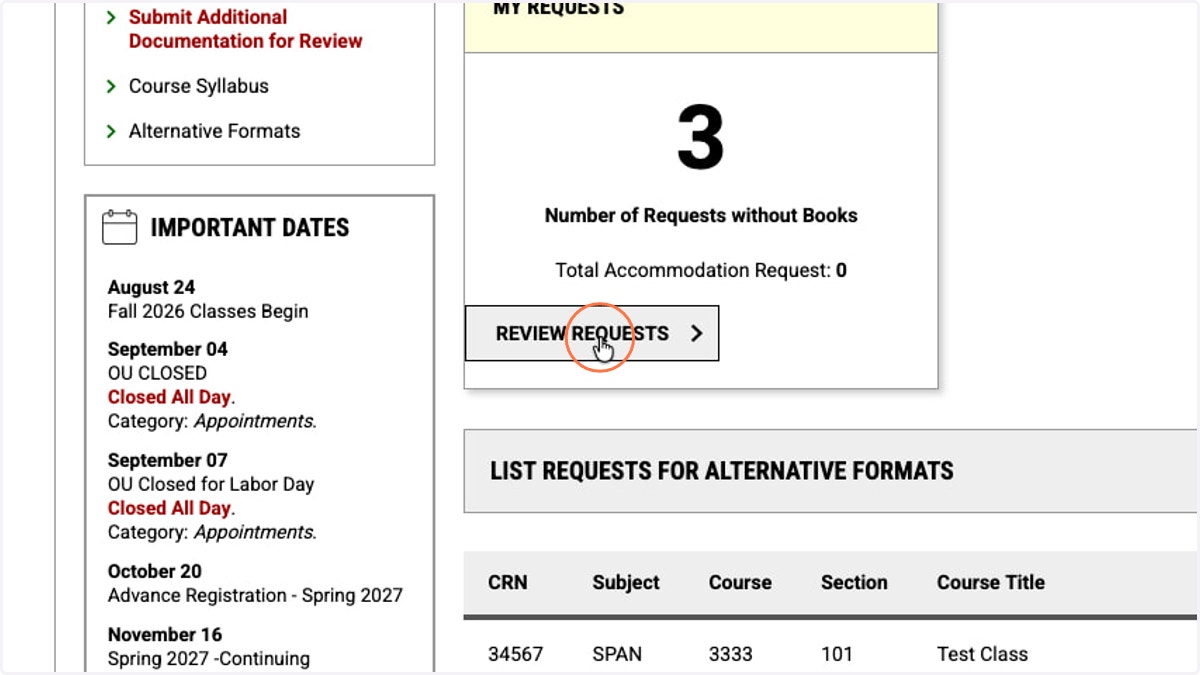Viewport: 1200px width, 675px height.
Task: Click 'OU Closed for Labor Day' text
Action: 211,484
